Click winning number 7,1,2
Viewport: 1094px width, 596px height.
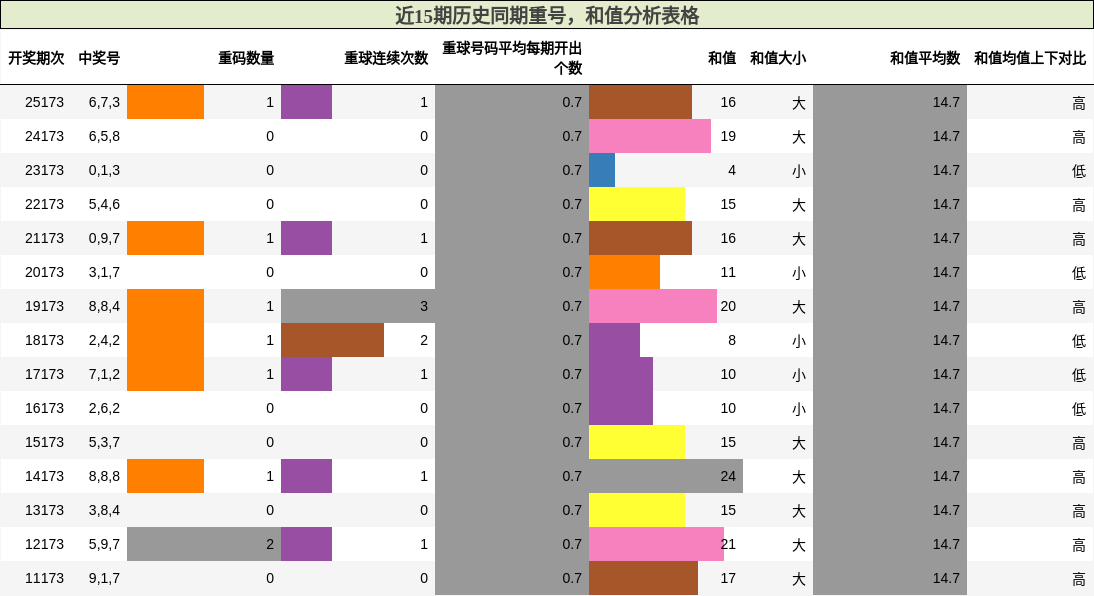point(104,374)
